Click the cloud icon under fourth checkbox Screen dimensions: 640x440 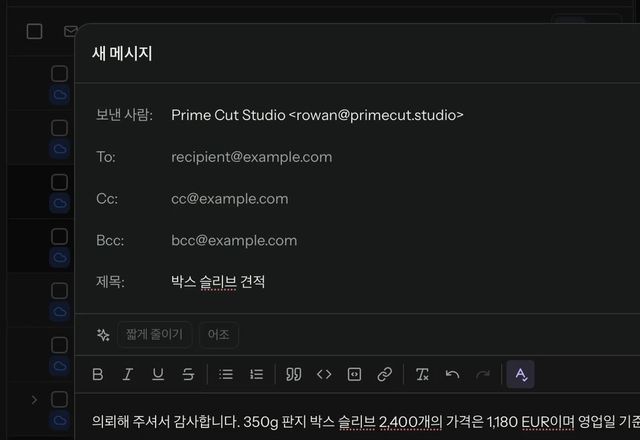[x=60, y=258]
